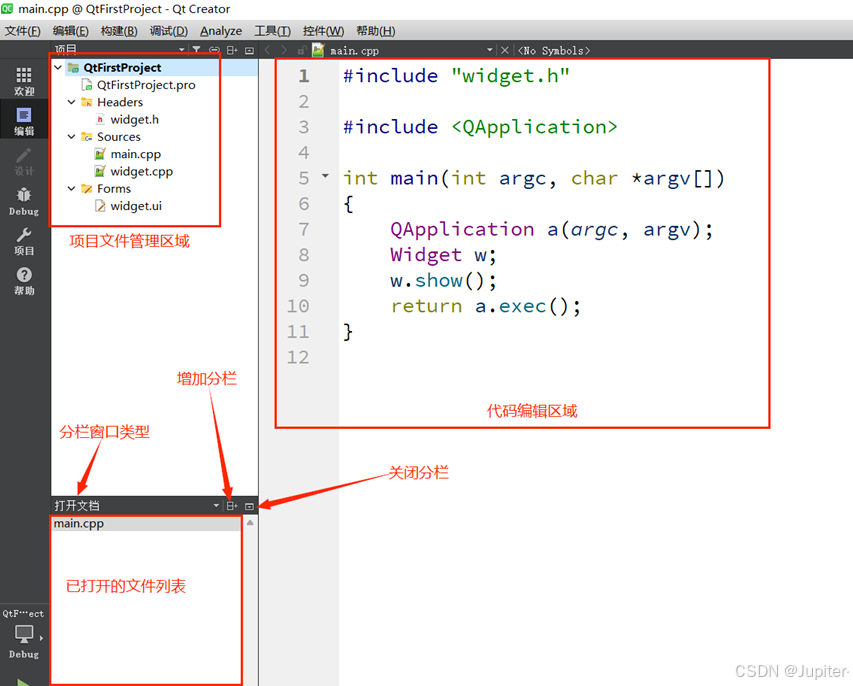Fold the main function at line 5
Screen dimensions: 853x686
[x=325, y=176]
